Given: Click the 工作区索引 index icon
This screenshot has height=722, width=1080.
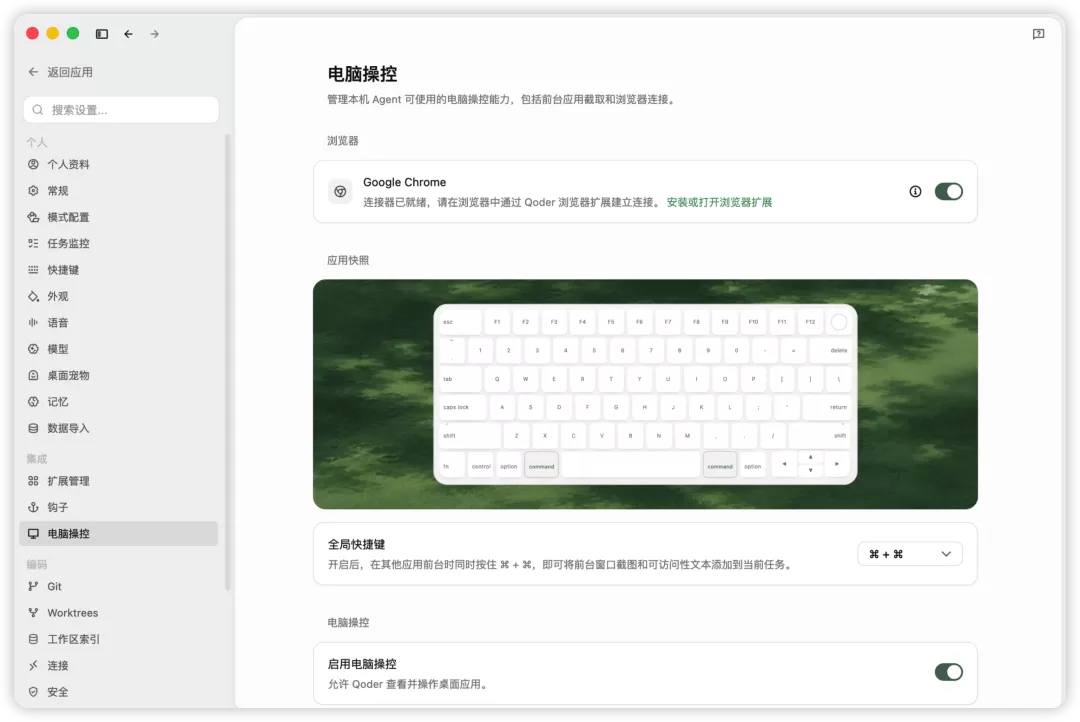Looking at the screenshot, I should tap(33, 639).
